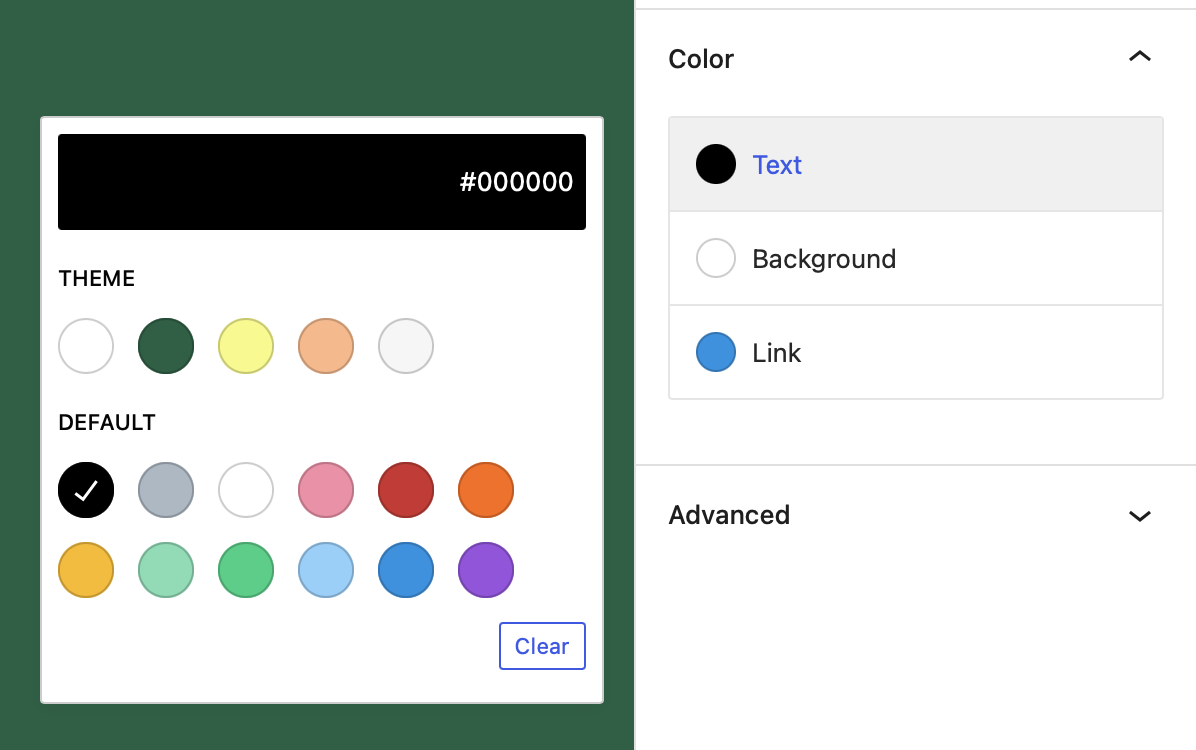This screenshot has height=750, width=1196.
Task: Select the golden yellow default color
Action: [86, 570]
